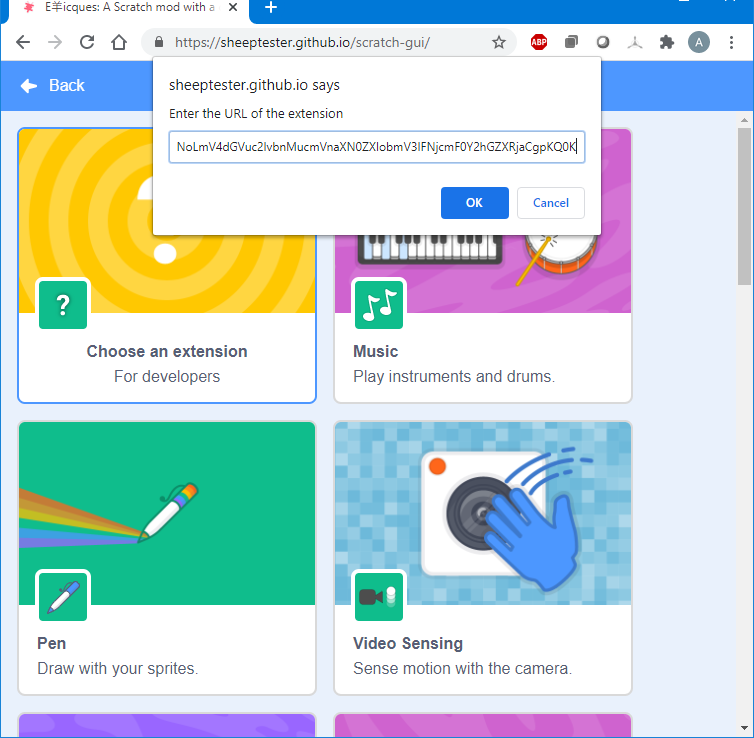
Task: Go back with browser back arrow
Action: pos(23,42)
